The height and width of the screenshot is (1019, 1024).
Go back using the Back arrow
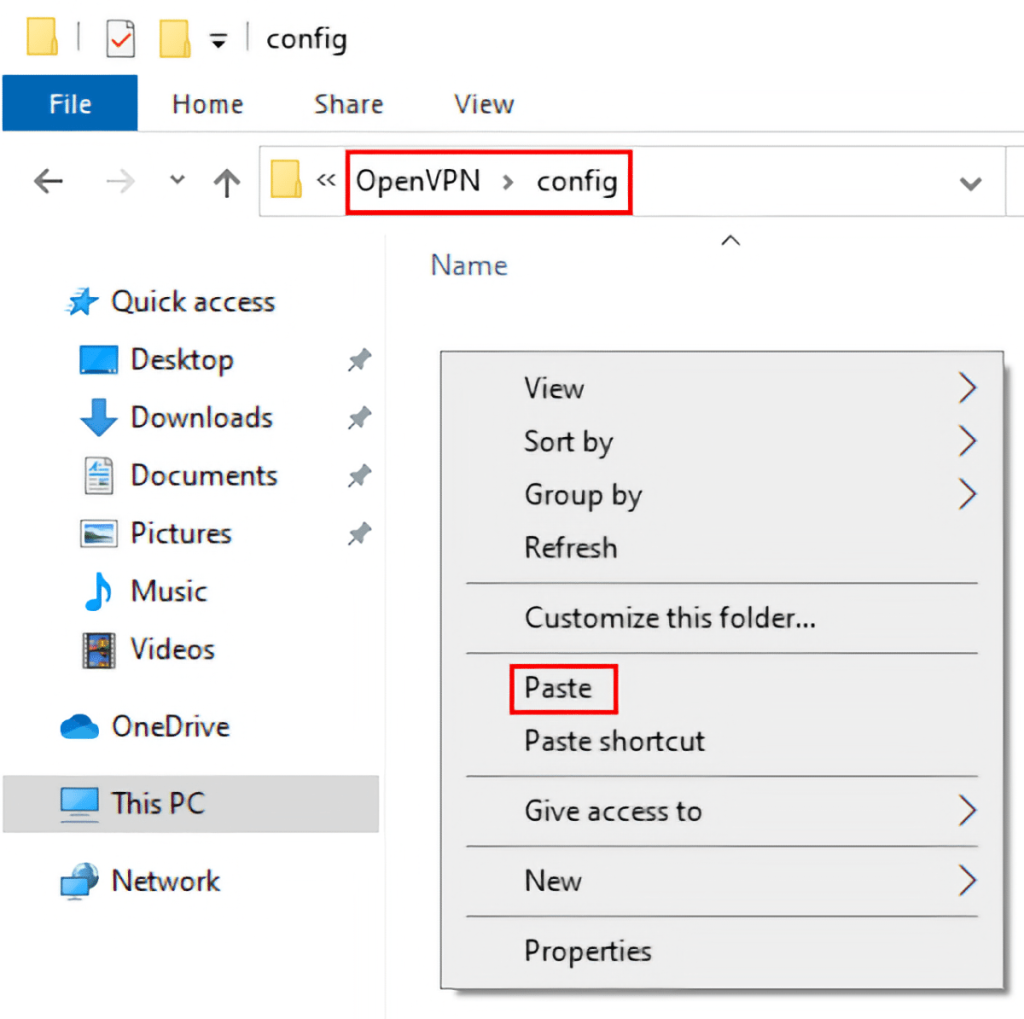48,181
